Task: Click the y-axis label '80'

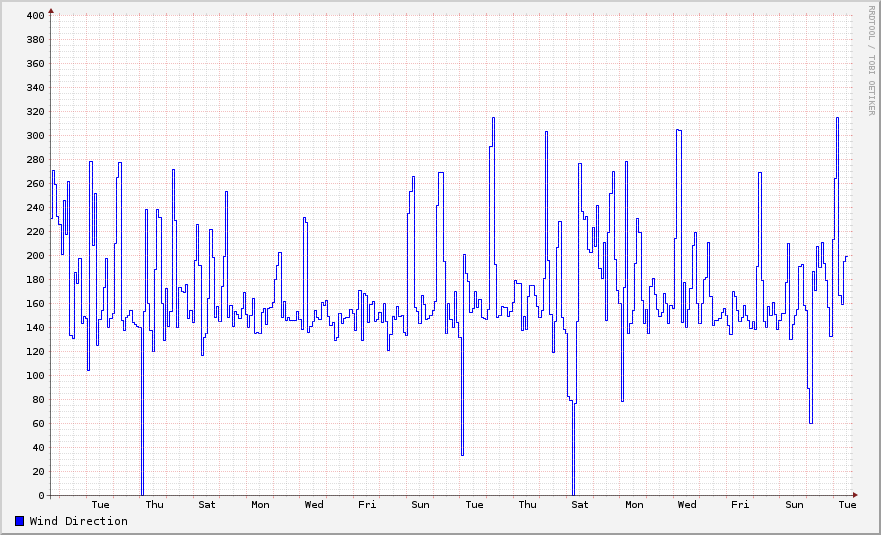Action: [x=38, y=400]
